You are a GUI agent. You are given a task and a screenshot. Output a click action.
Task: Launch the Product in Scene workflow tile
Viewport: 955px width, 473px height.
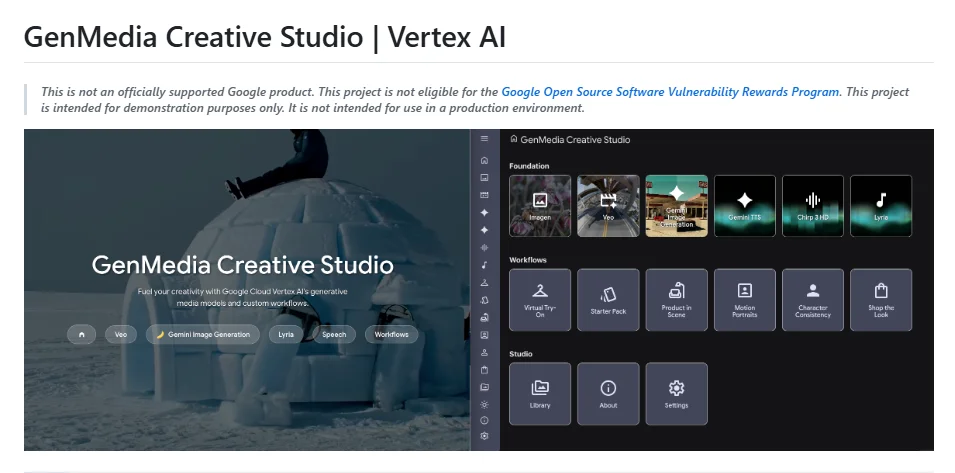[677, 300]
